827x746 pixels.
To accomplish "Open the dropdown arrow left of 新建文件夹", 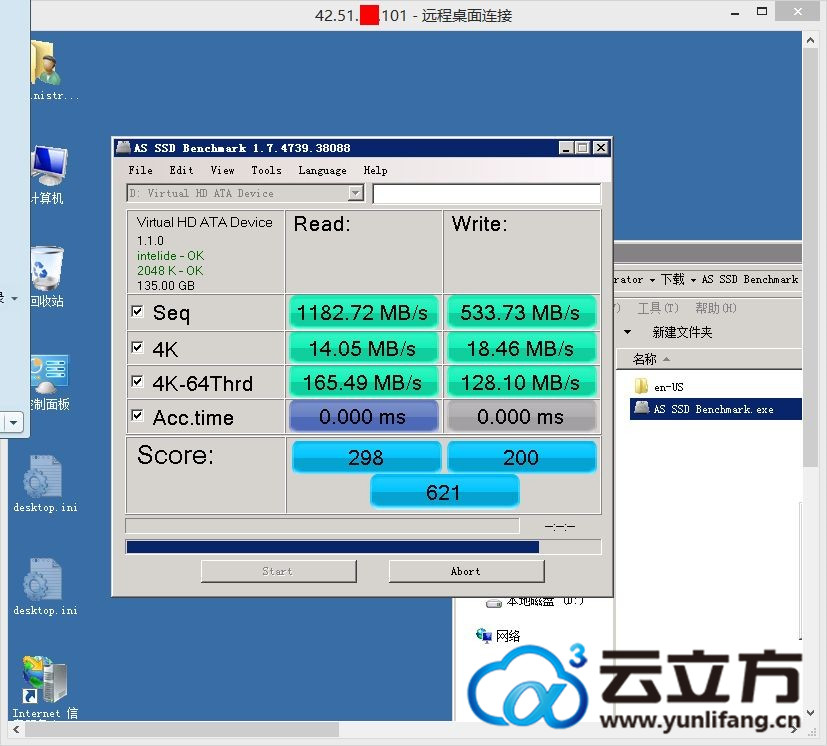I will (x=627, y=332).
